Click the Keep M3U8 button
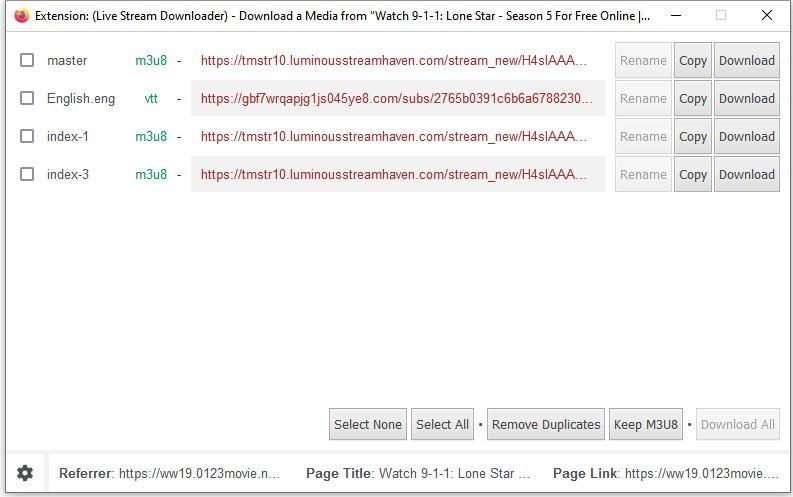 pos(645,424)
